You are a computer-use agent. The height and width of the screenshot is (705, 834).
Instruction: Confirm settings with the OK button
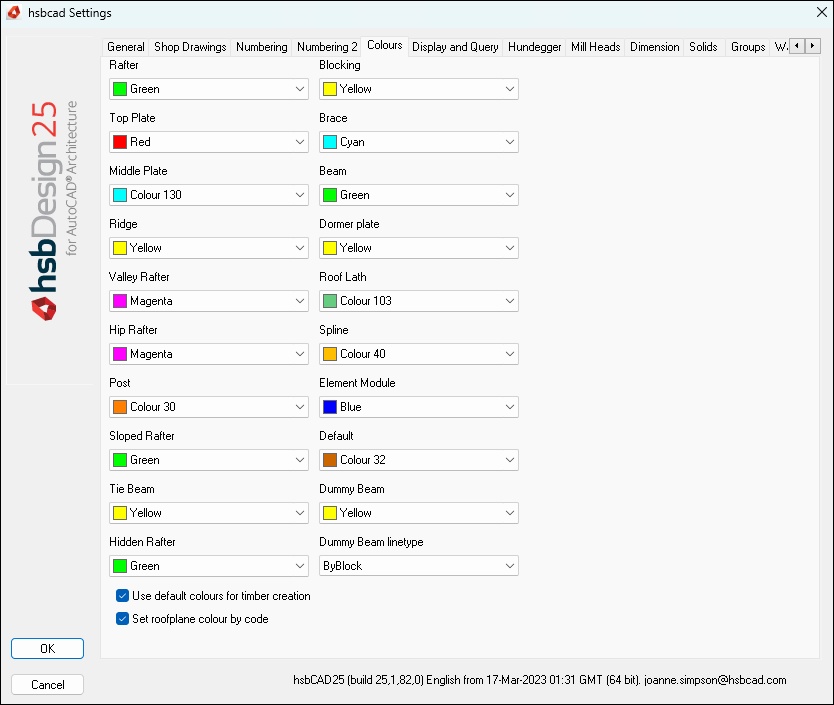tap(47, 649)
